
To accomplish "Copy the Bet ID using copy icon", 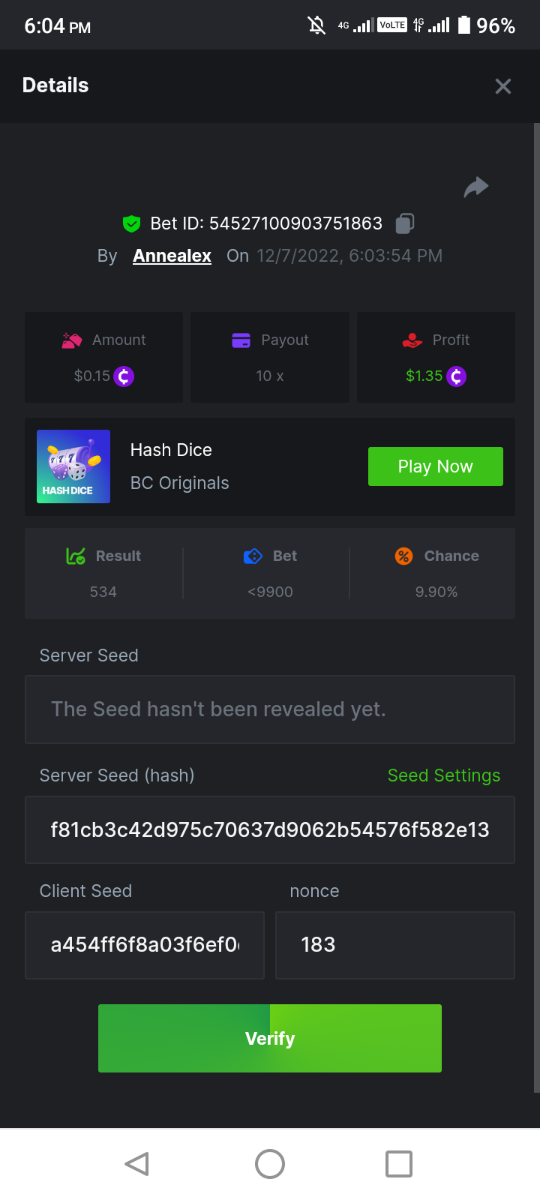I will (x=405, y=223).
